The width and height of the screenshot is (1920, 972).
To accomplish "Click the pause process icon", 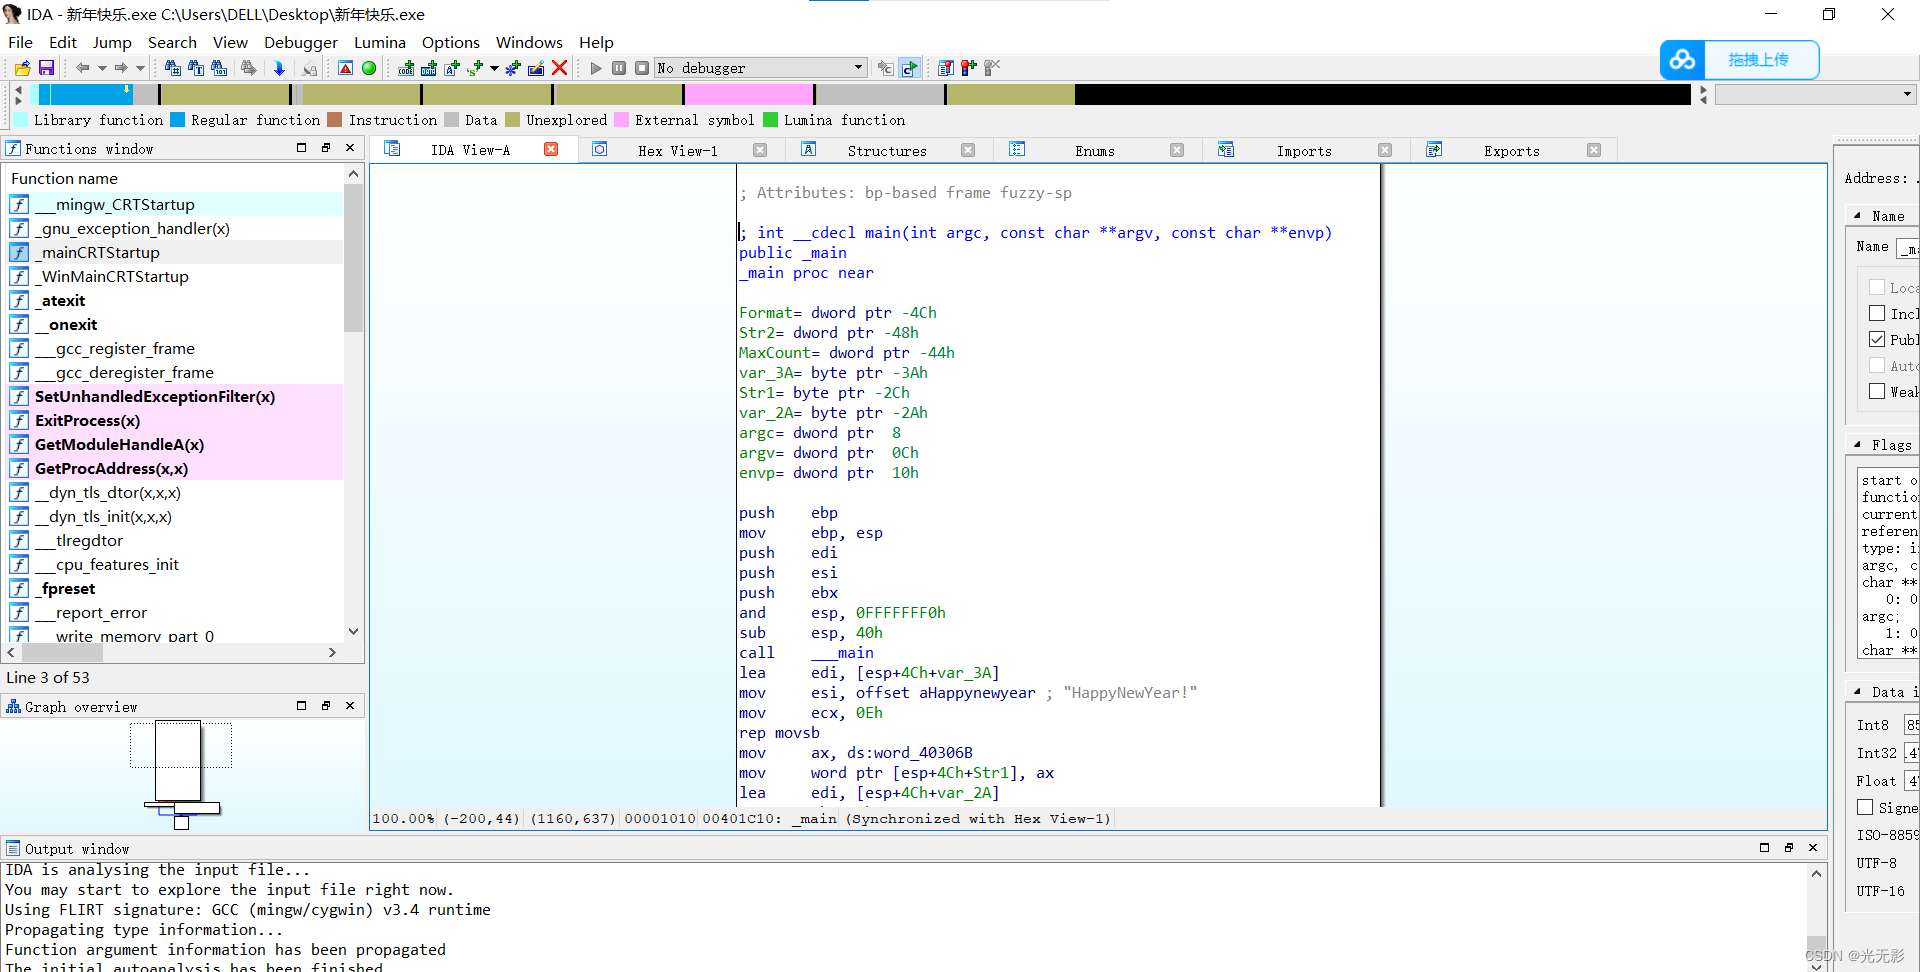I will tap(619, 68).
